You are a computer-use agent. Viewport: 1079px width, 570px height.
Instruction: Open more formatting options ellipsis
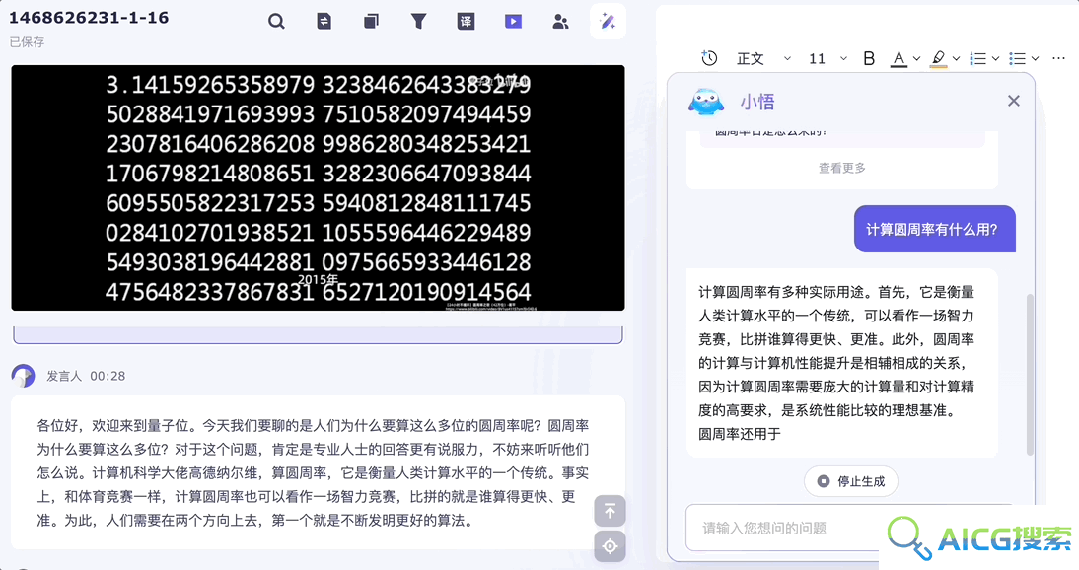pos(1058,59)
